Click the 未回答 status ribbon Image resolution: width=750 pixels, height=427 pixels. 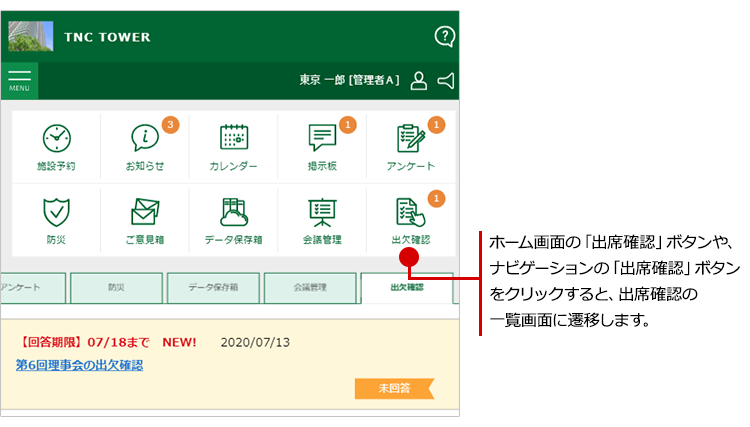click(393, 388)
